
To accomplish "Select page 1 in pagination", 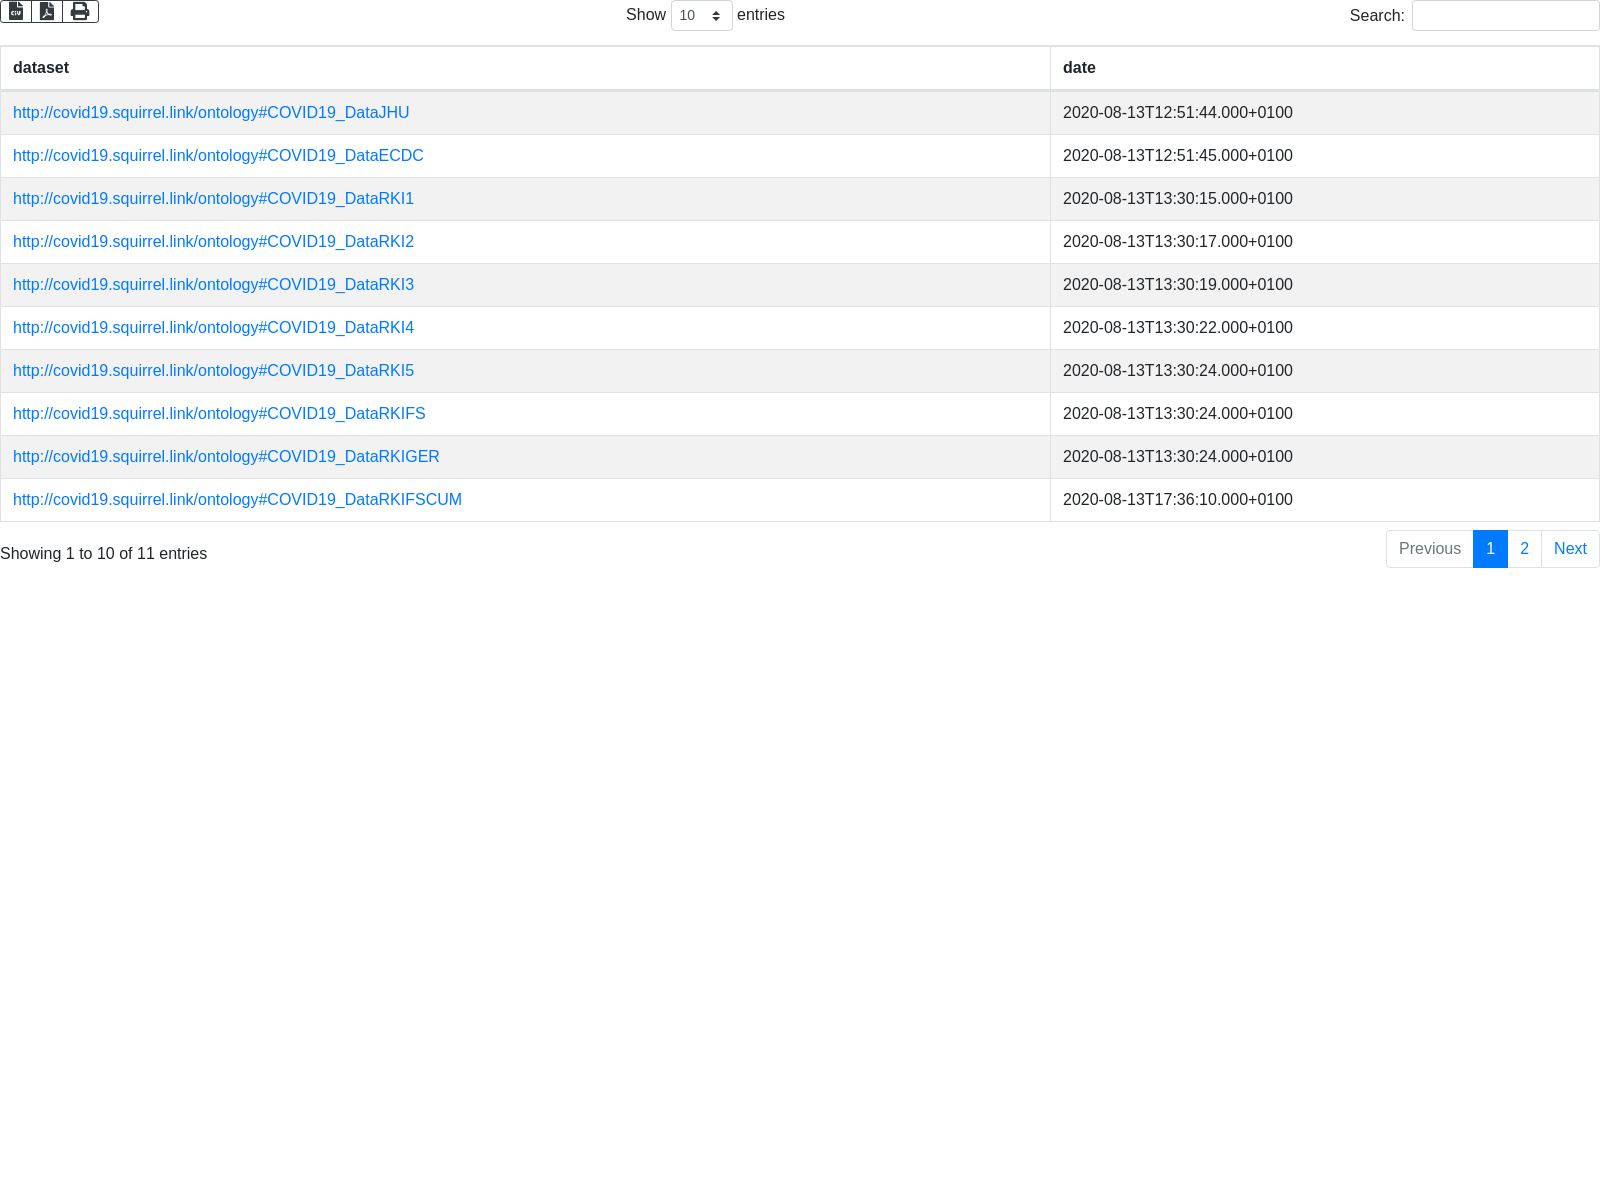I will (x=1490, y=549).
